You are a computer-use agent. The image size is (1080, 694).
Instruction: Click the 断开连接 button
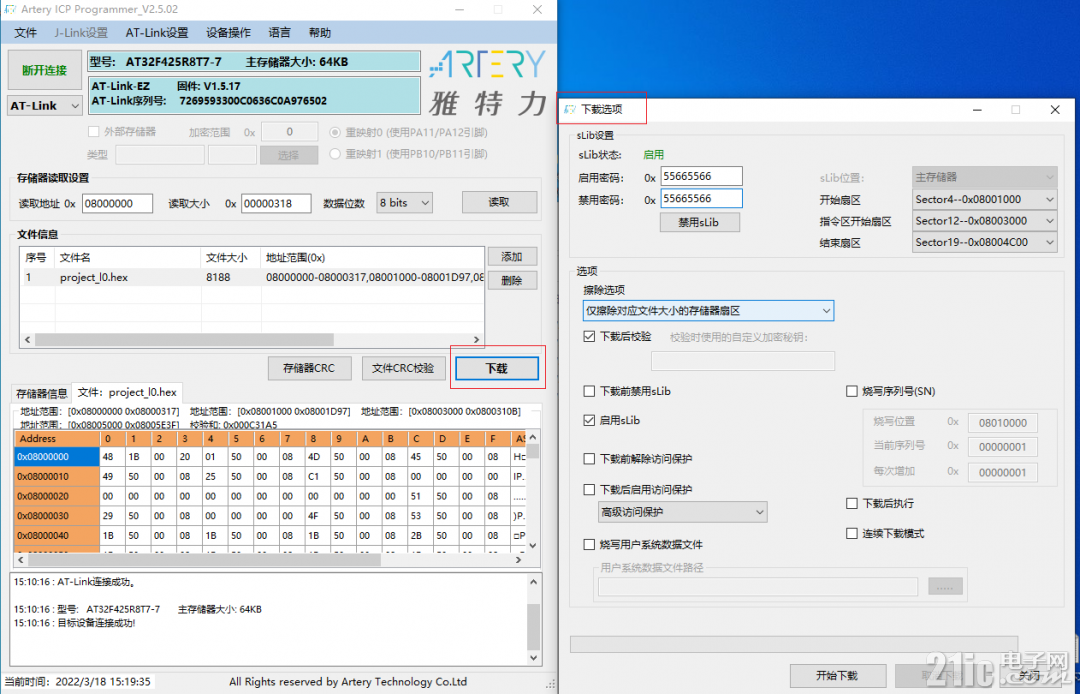45,70
